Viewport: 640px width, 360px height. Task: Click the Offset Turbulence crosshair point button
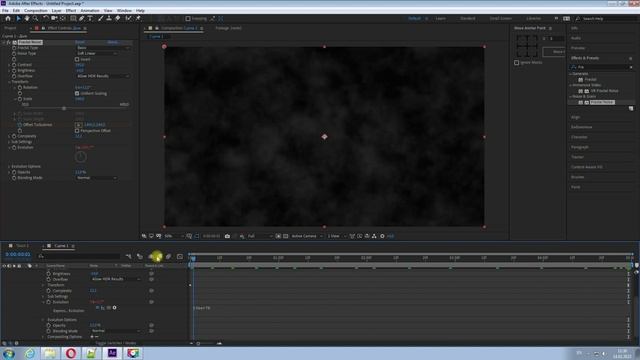click(x=79, y=125)
